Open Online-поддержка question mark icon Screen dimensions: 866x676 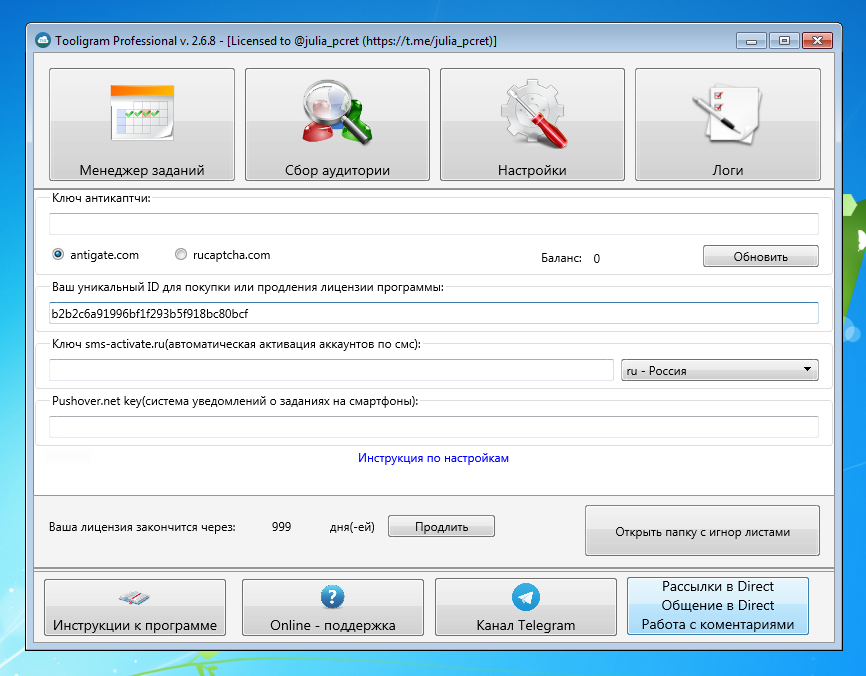[332, 598]
